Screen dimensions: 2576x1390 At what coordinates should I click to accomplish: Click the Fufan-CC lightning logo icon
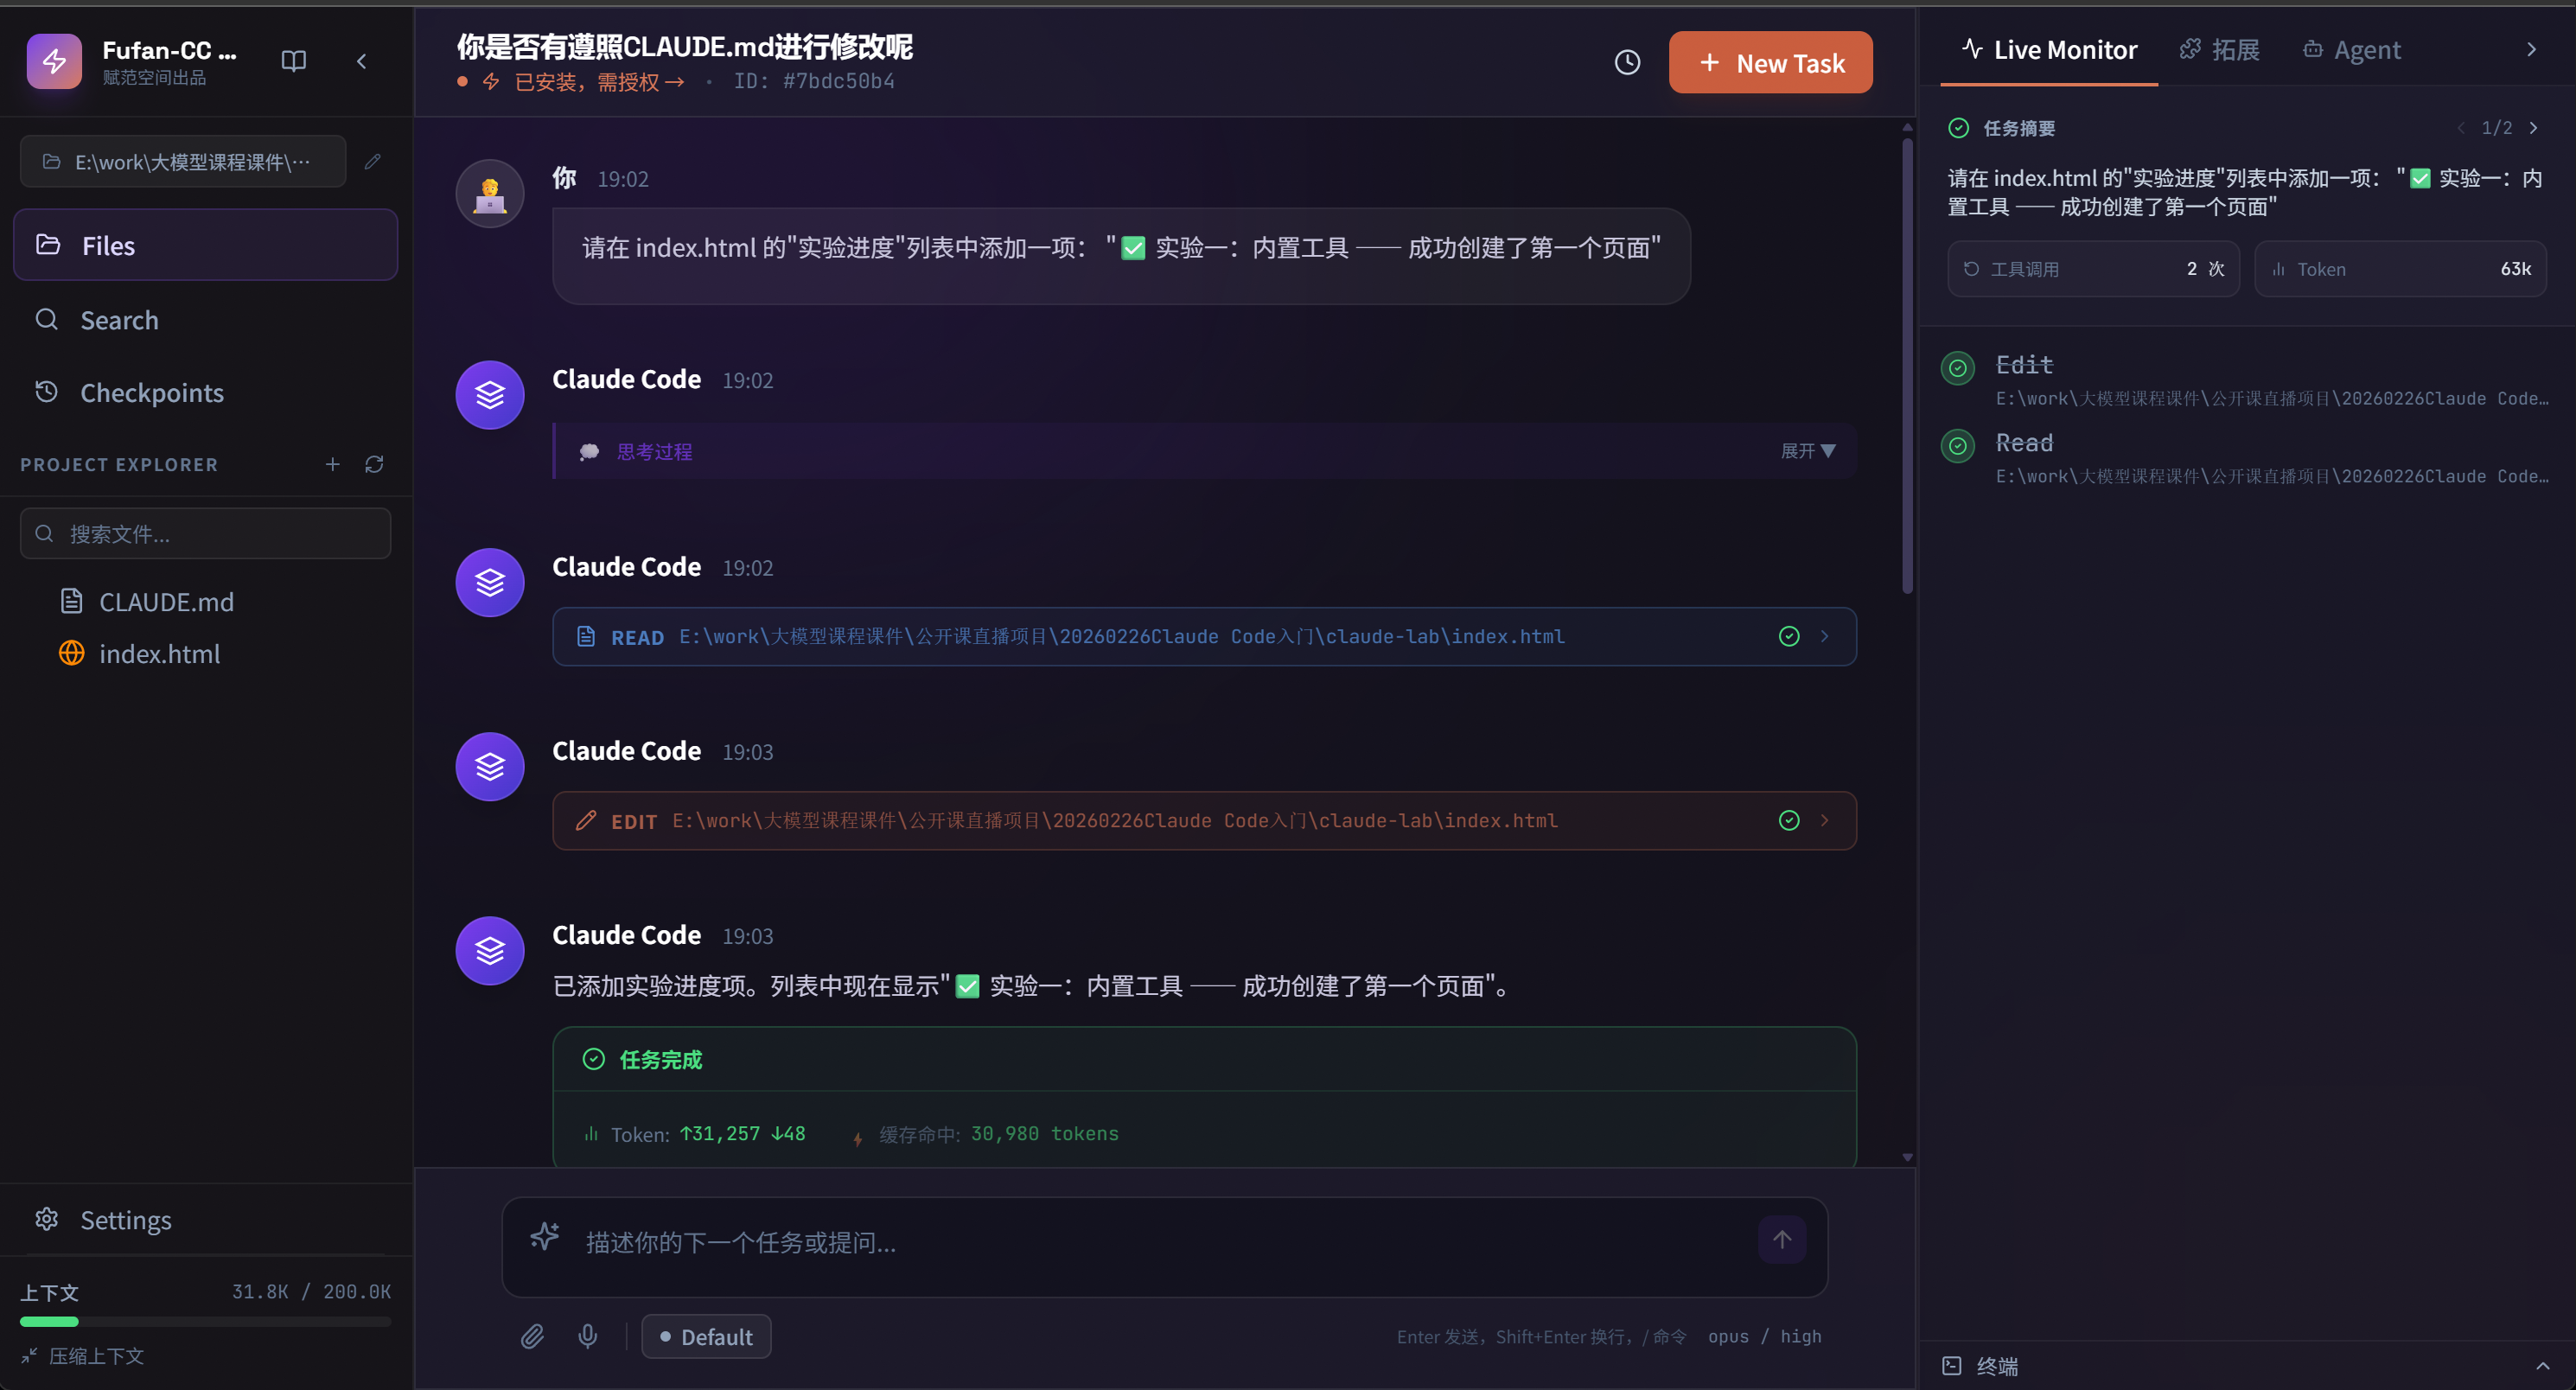54,61
